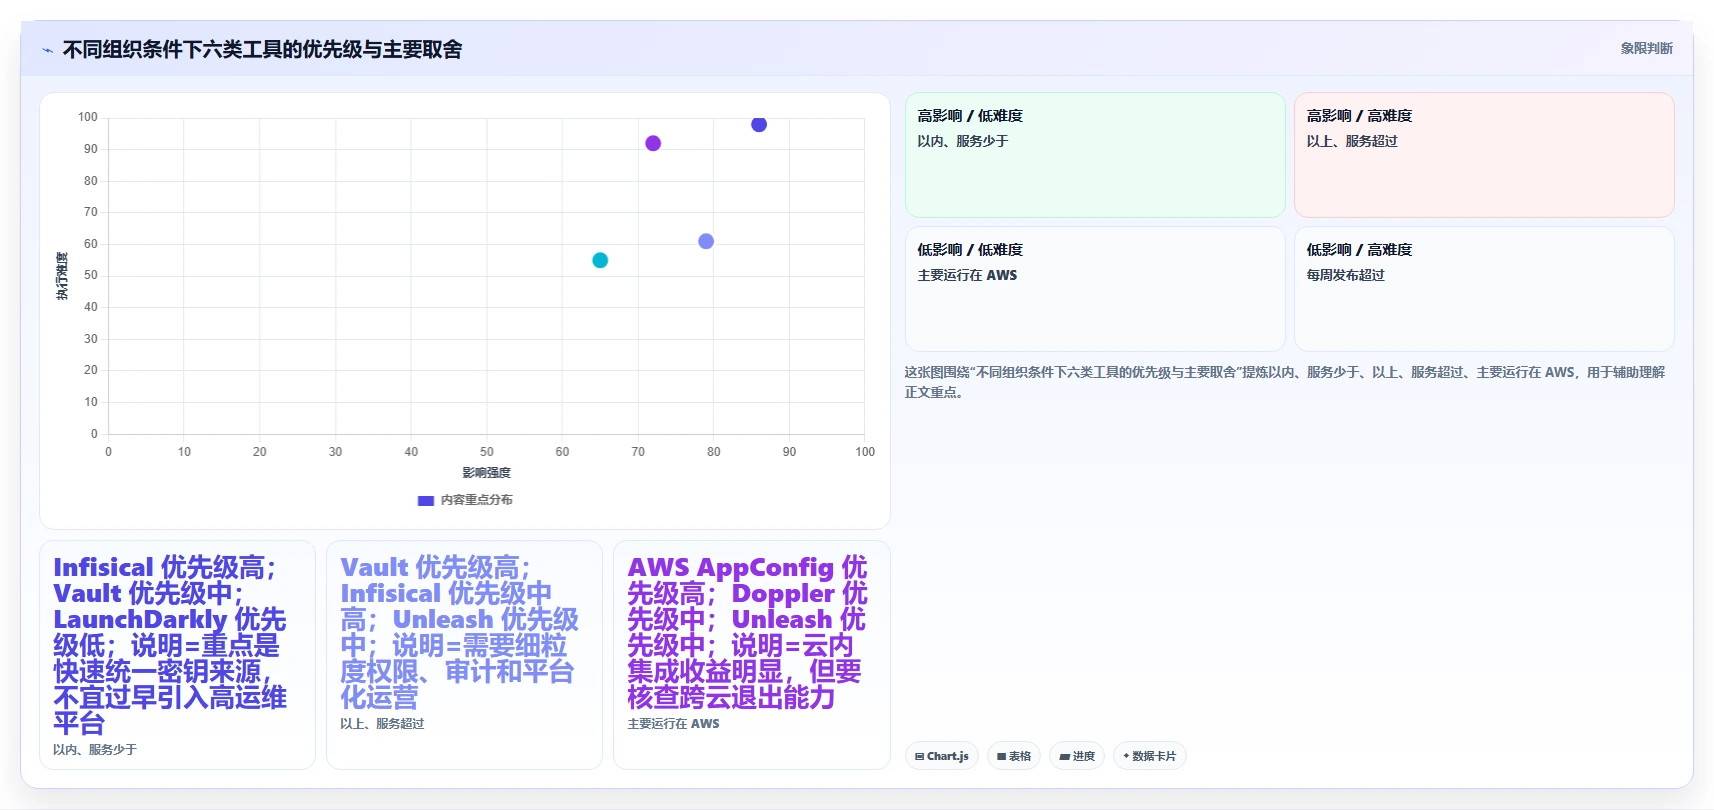
Task: Click the 表格 tag
Action: [x=1014, y=756]
